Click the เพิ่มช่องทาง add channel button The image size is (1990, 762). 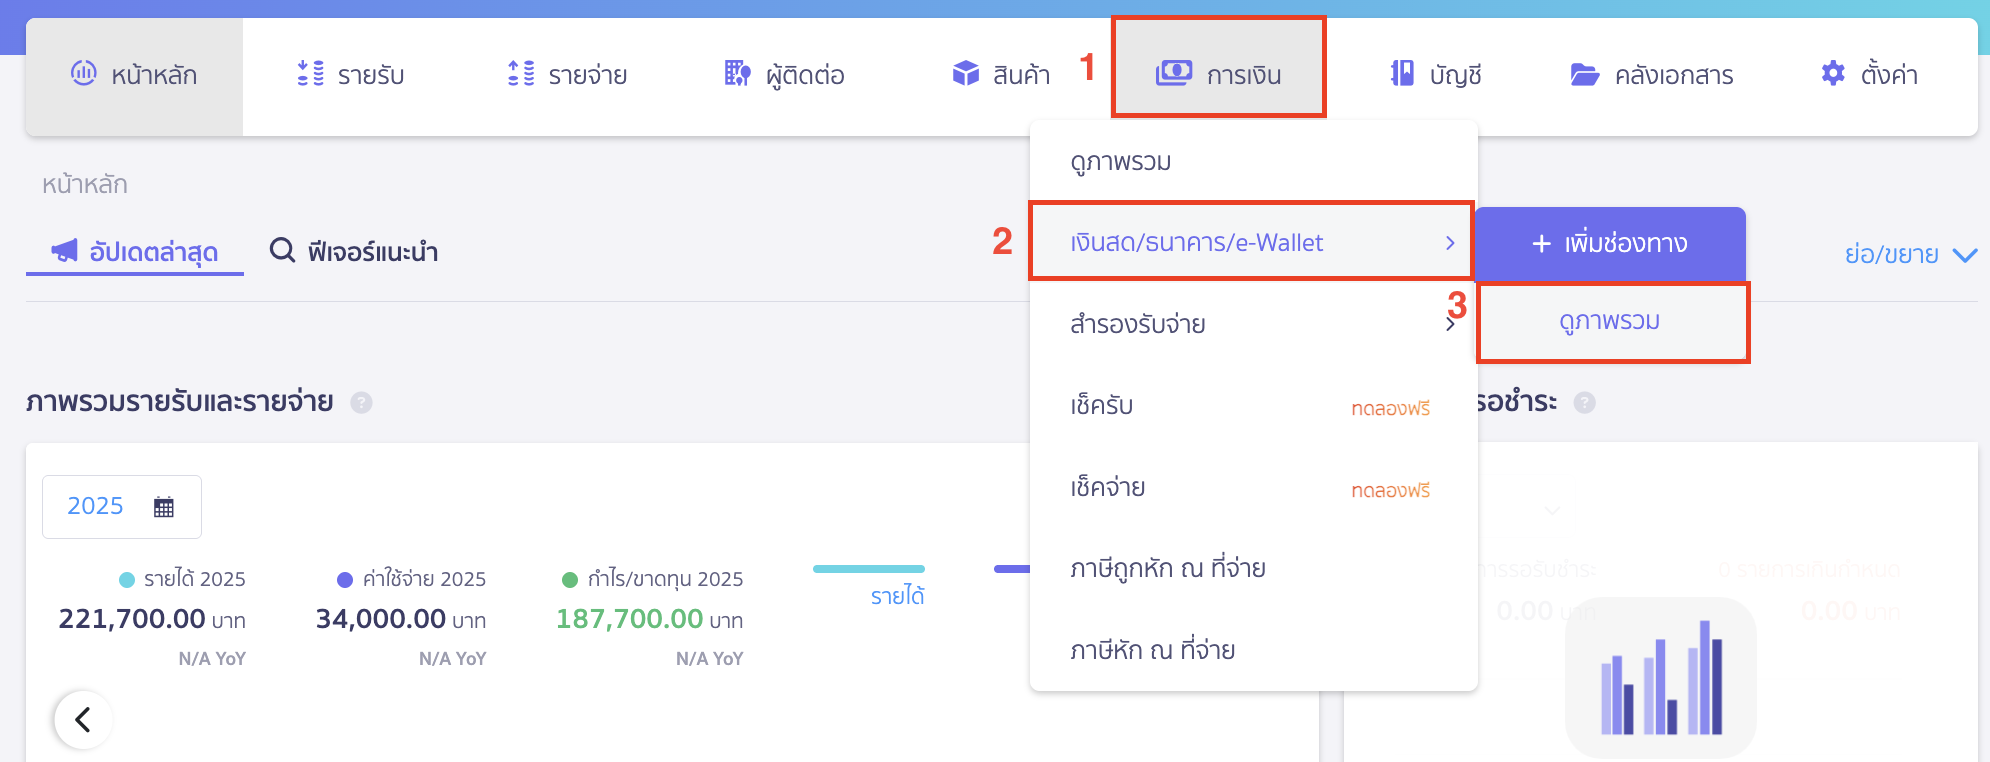tap(1610, 244)
